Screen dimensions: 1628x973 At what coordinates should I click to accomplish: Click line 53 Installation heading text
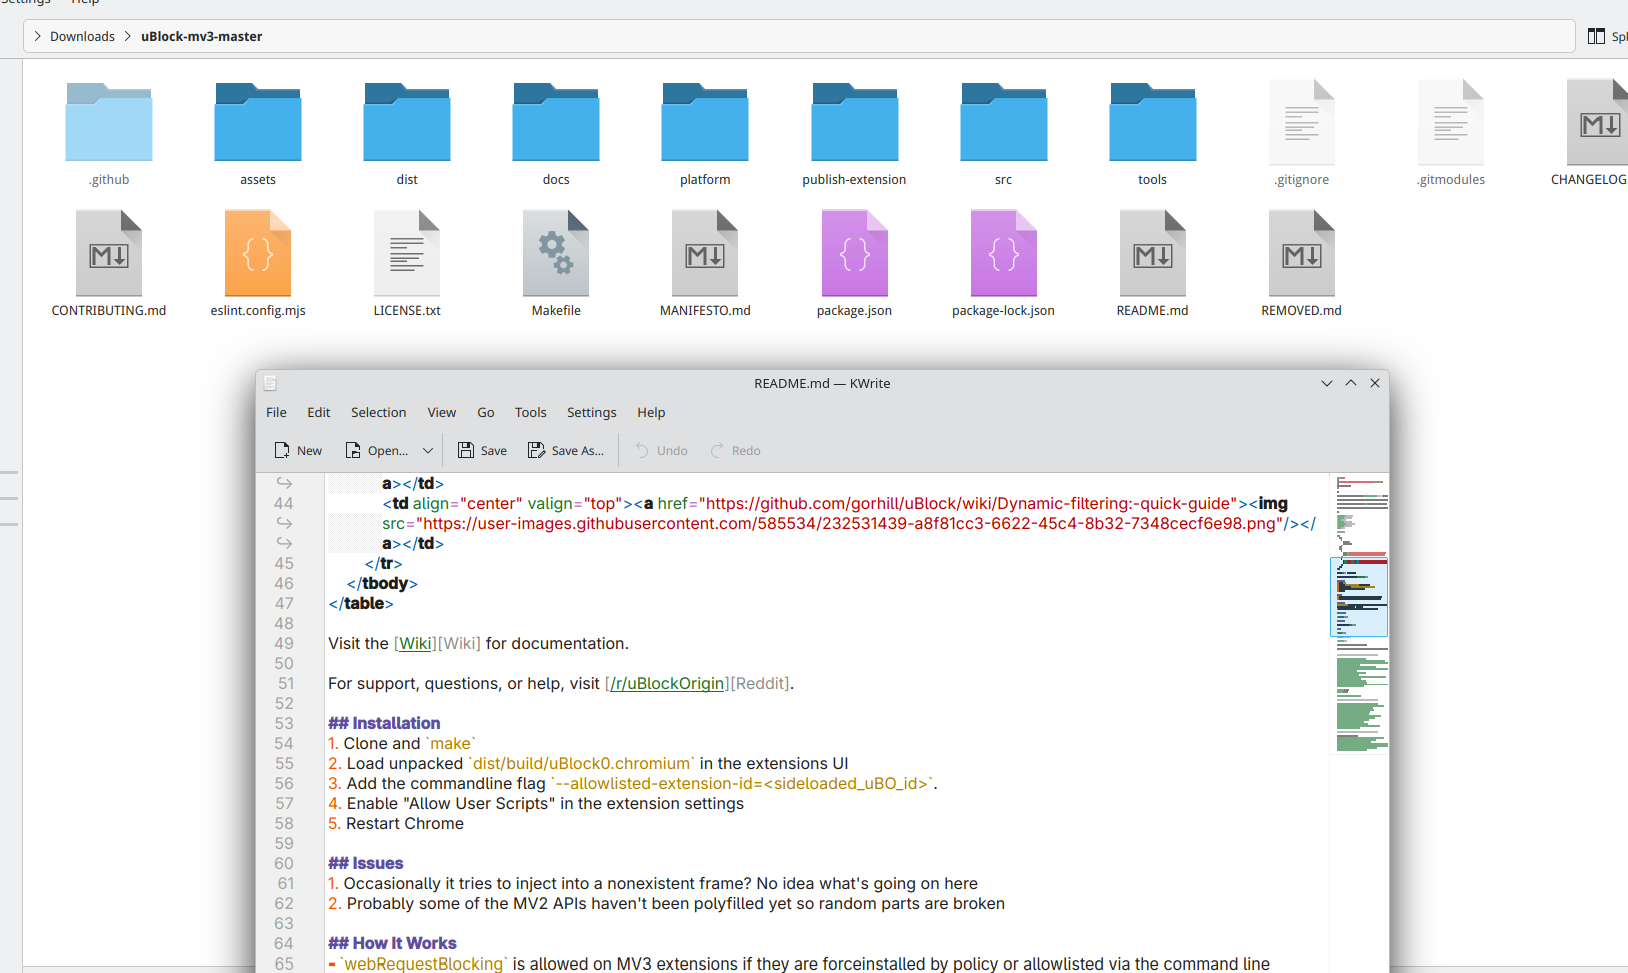pyautogui.click(x=395, y=723)
